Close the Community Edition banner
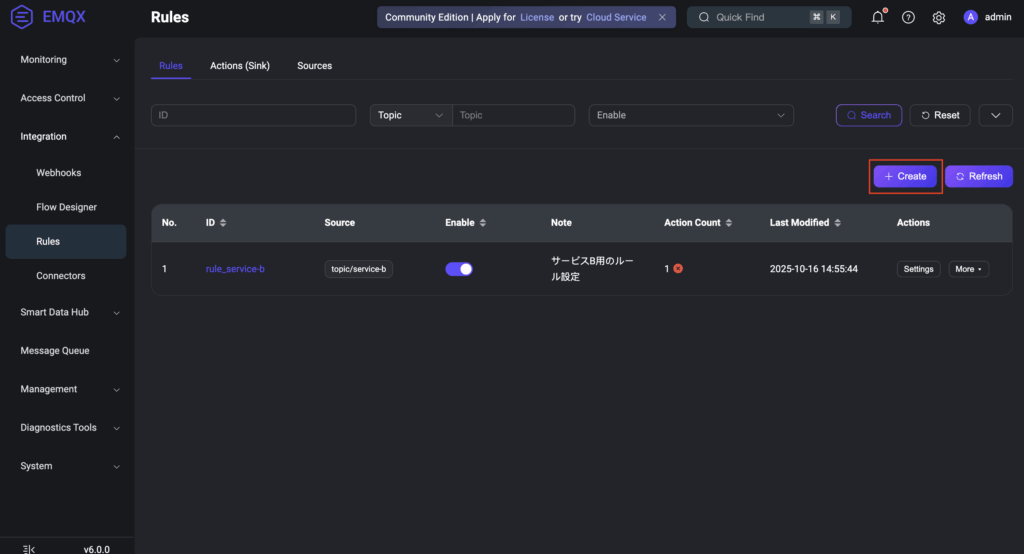The image size is (1024, 554). (x=662, y=17)
